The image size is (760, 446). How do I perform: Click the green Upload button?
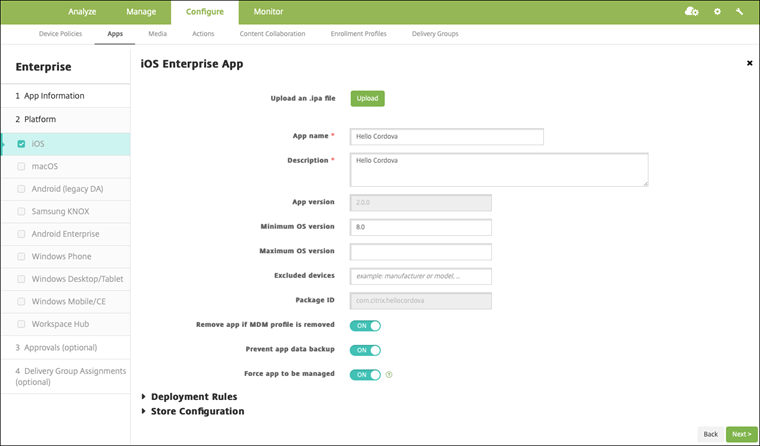(367, 98)
